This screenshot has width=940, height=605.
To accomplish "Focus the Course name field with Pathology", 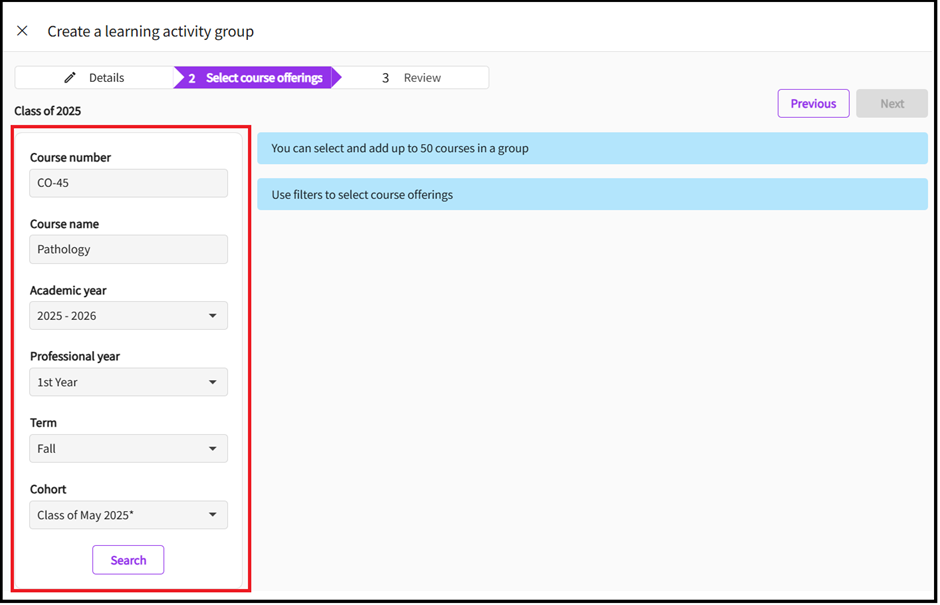I will (128, 250).
